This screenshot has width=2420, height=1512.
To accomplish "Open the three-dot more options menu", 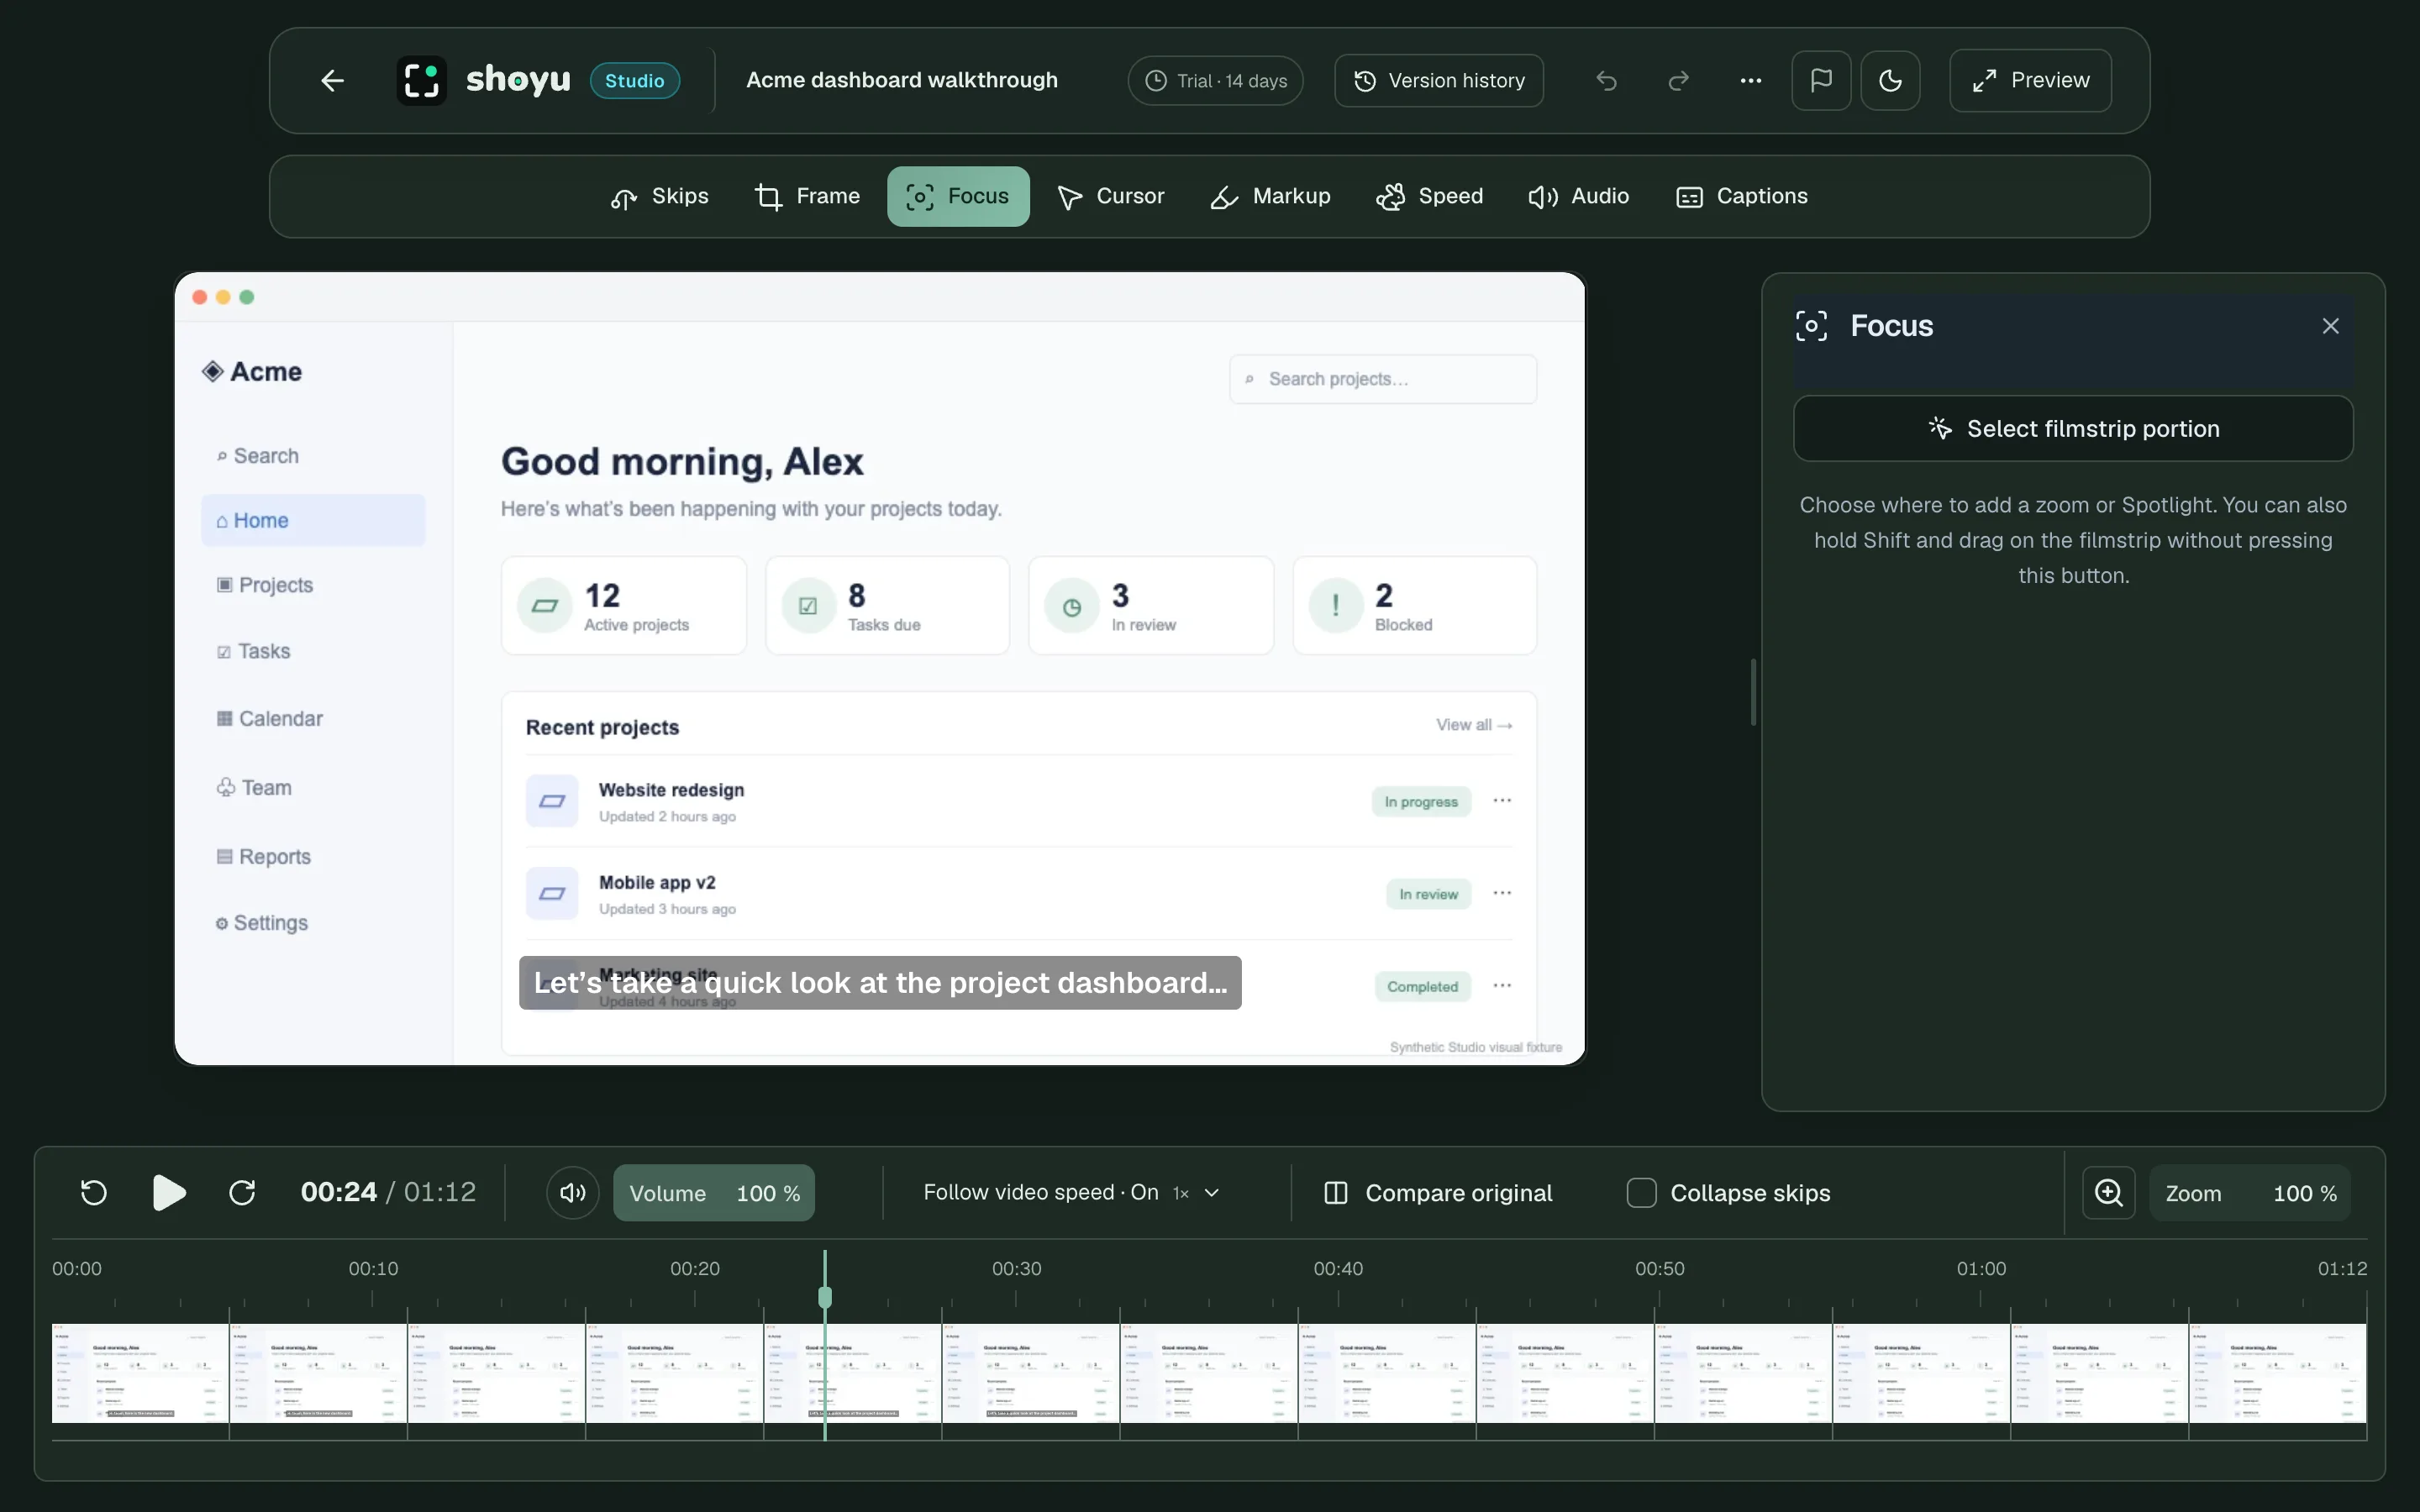I will pos(1750,80).
